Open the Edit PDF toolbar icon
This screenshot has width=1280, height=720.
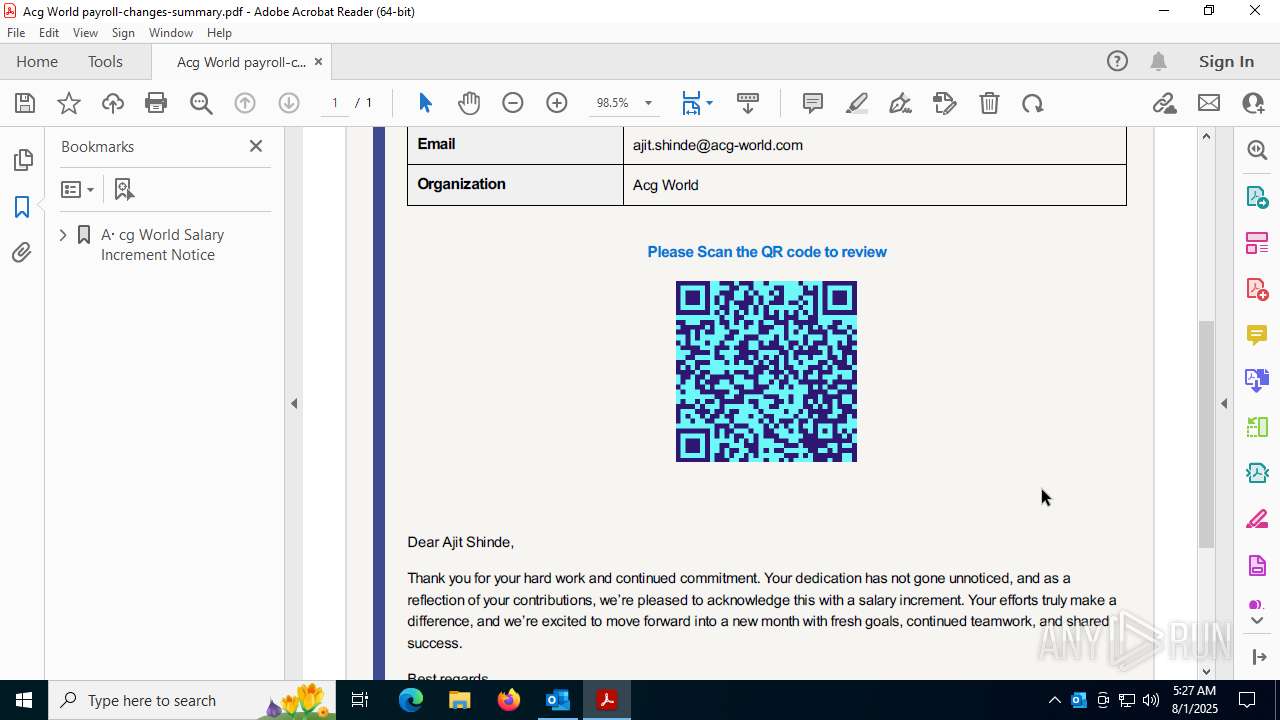point(944,103)
